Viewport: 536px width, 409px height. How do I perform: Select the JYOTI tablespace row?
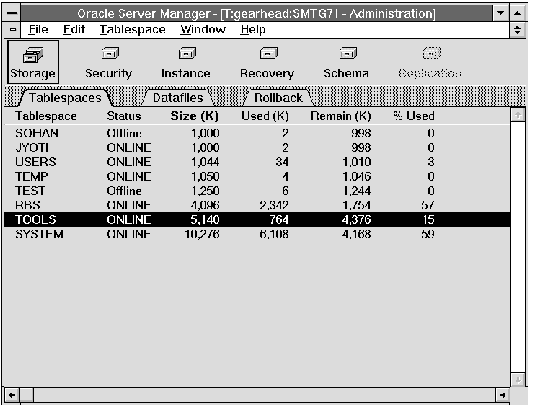click(x=257, y=147)
